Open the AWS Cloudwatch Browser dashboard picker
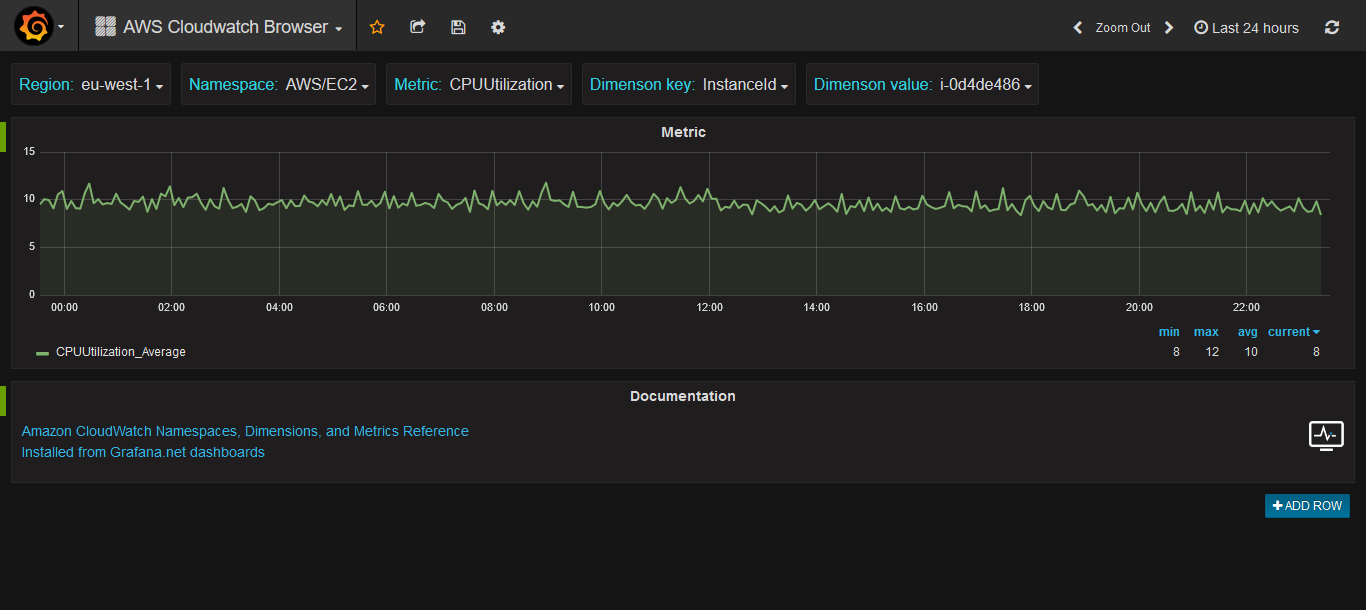1366x610 pixels. [x=219, y=27]
